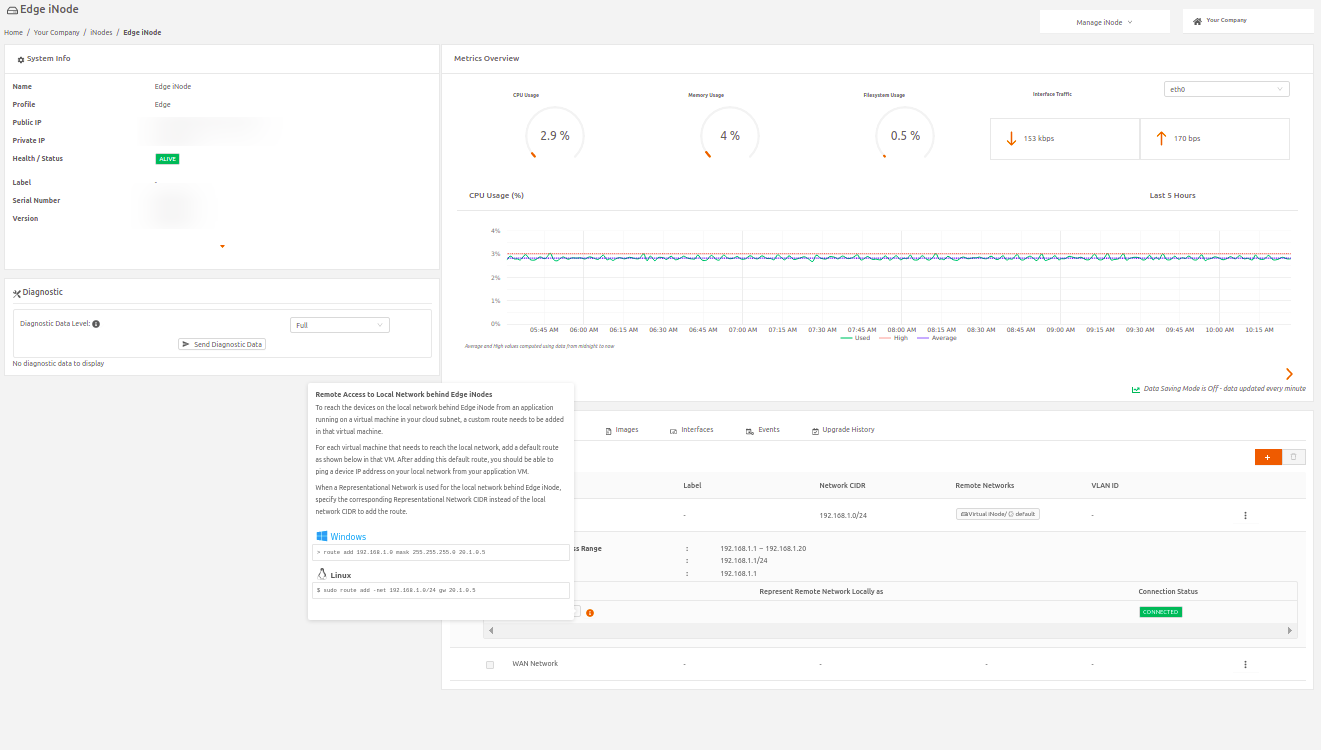Click the Data Saving Mode chart icon
The width and height of the screenshot is (1321, 750).
point(1136,389)
